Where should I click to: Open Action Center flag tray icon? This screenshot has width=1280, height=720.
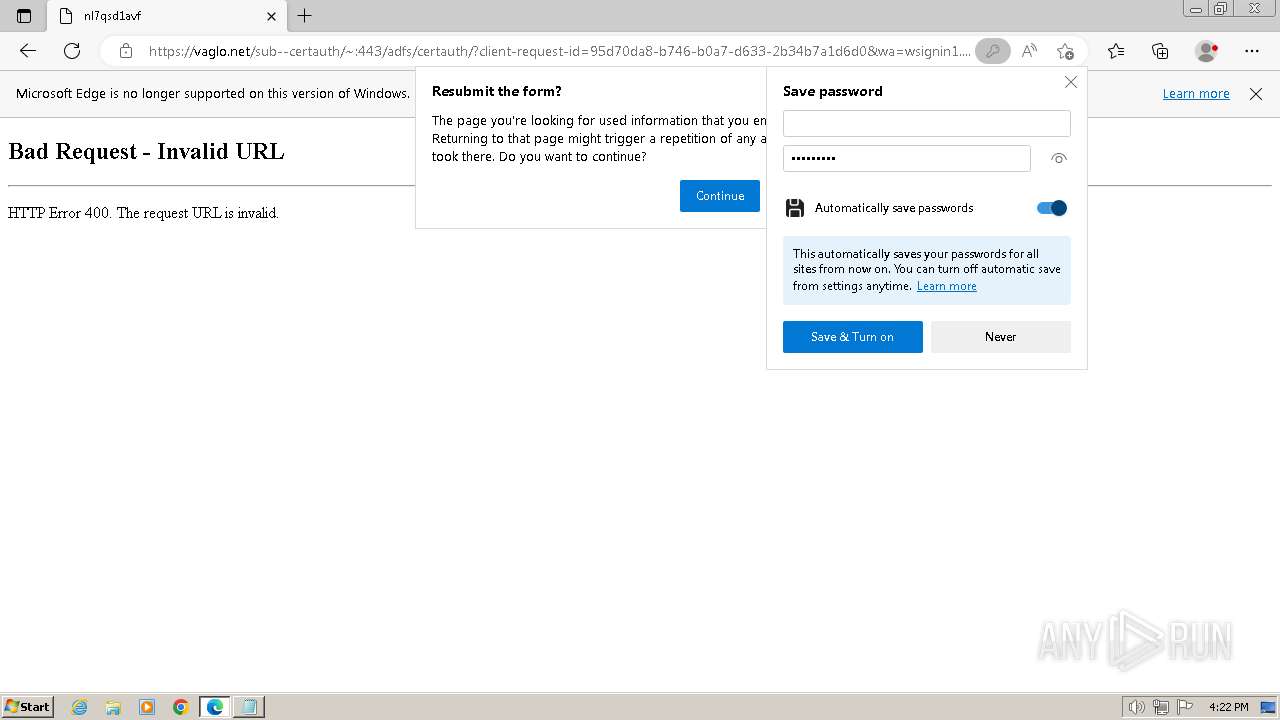pyautogui.click(x=1185, y=707)
